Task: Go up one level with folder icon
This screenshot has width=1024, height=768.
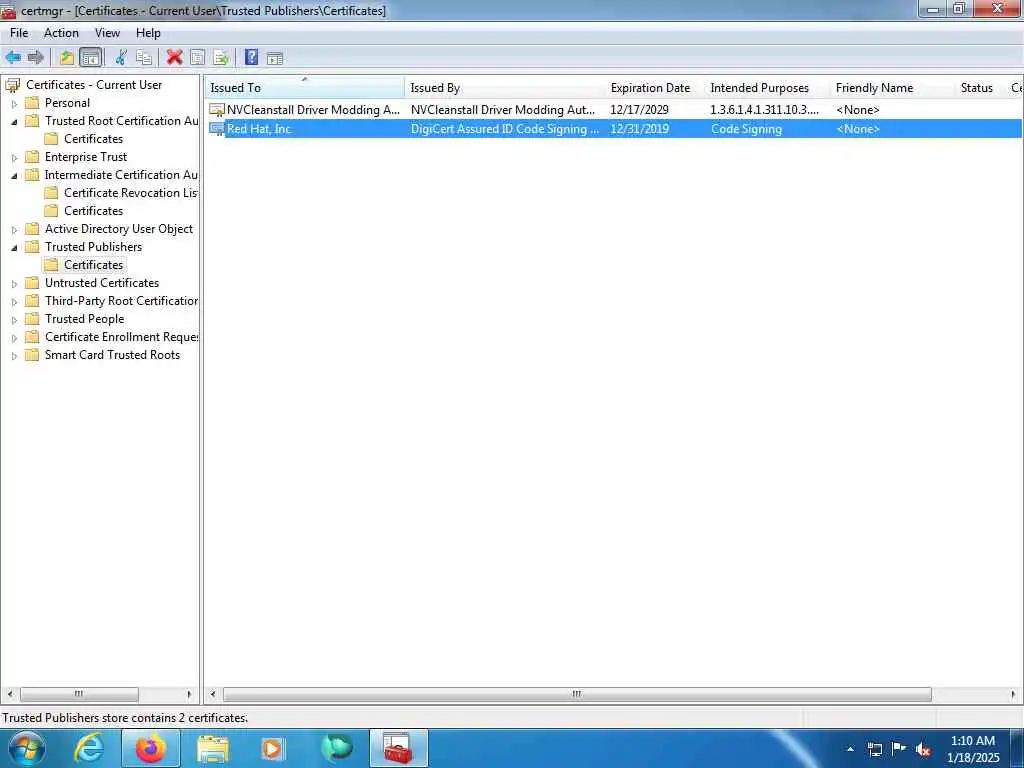Action: 67,57
